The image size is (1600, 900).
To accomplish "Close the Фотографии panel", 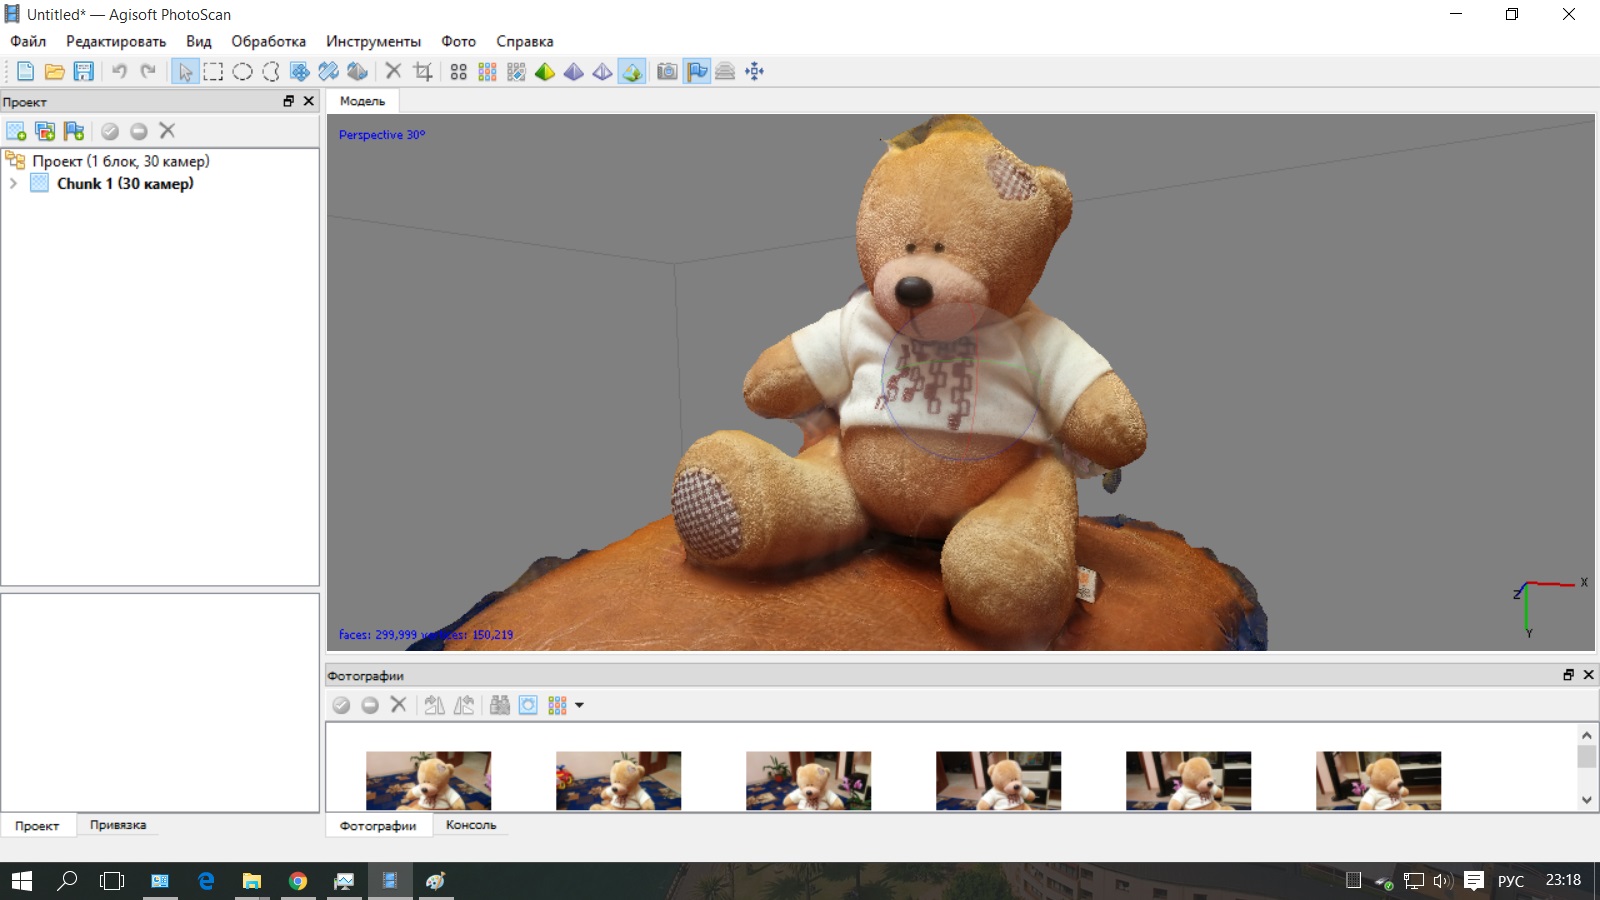I will [1588, 675].
